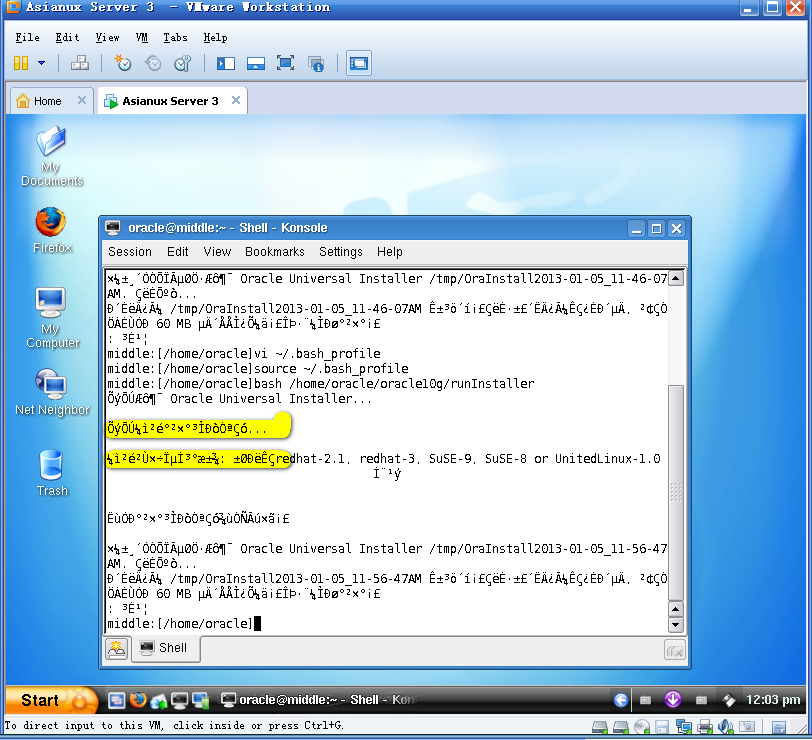Take a snapshot of the virtual machine
The height and width of the screenshot is (740, 812).
pyautogui.click(x=122, y=62)
